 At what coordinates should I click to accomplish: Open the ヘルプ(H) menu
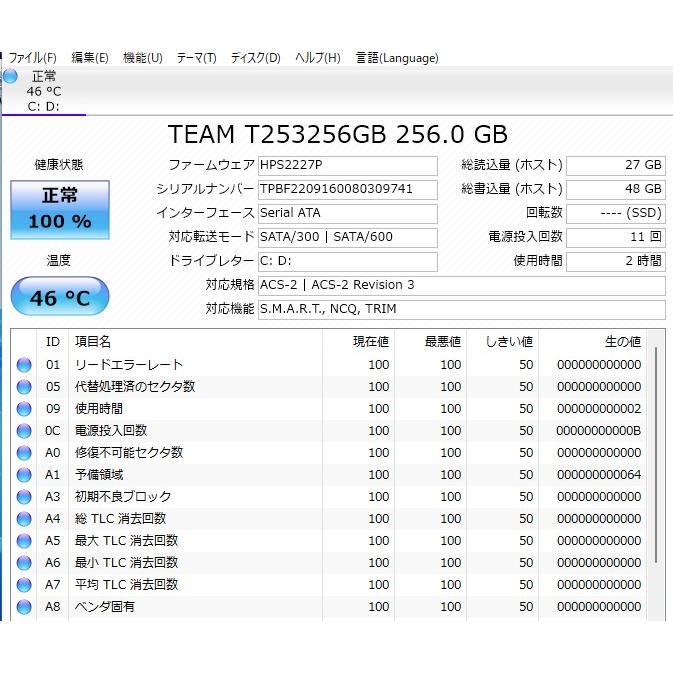[x=318, y=58]
